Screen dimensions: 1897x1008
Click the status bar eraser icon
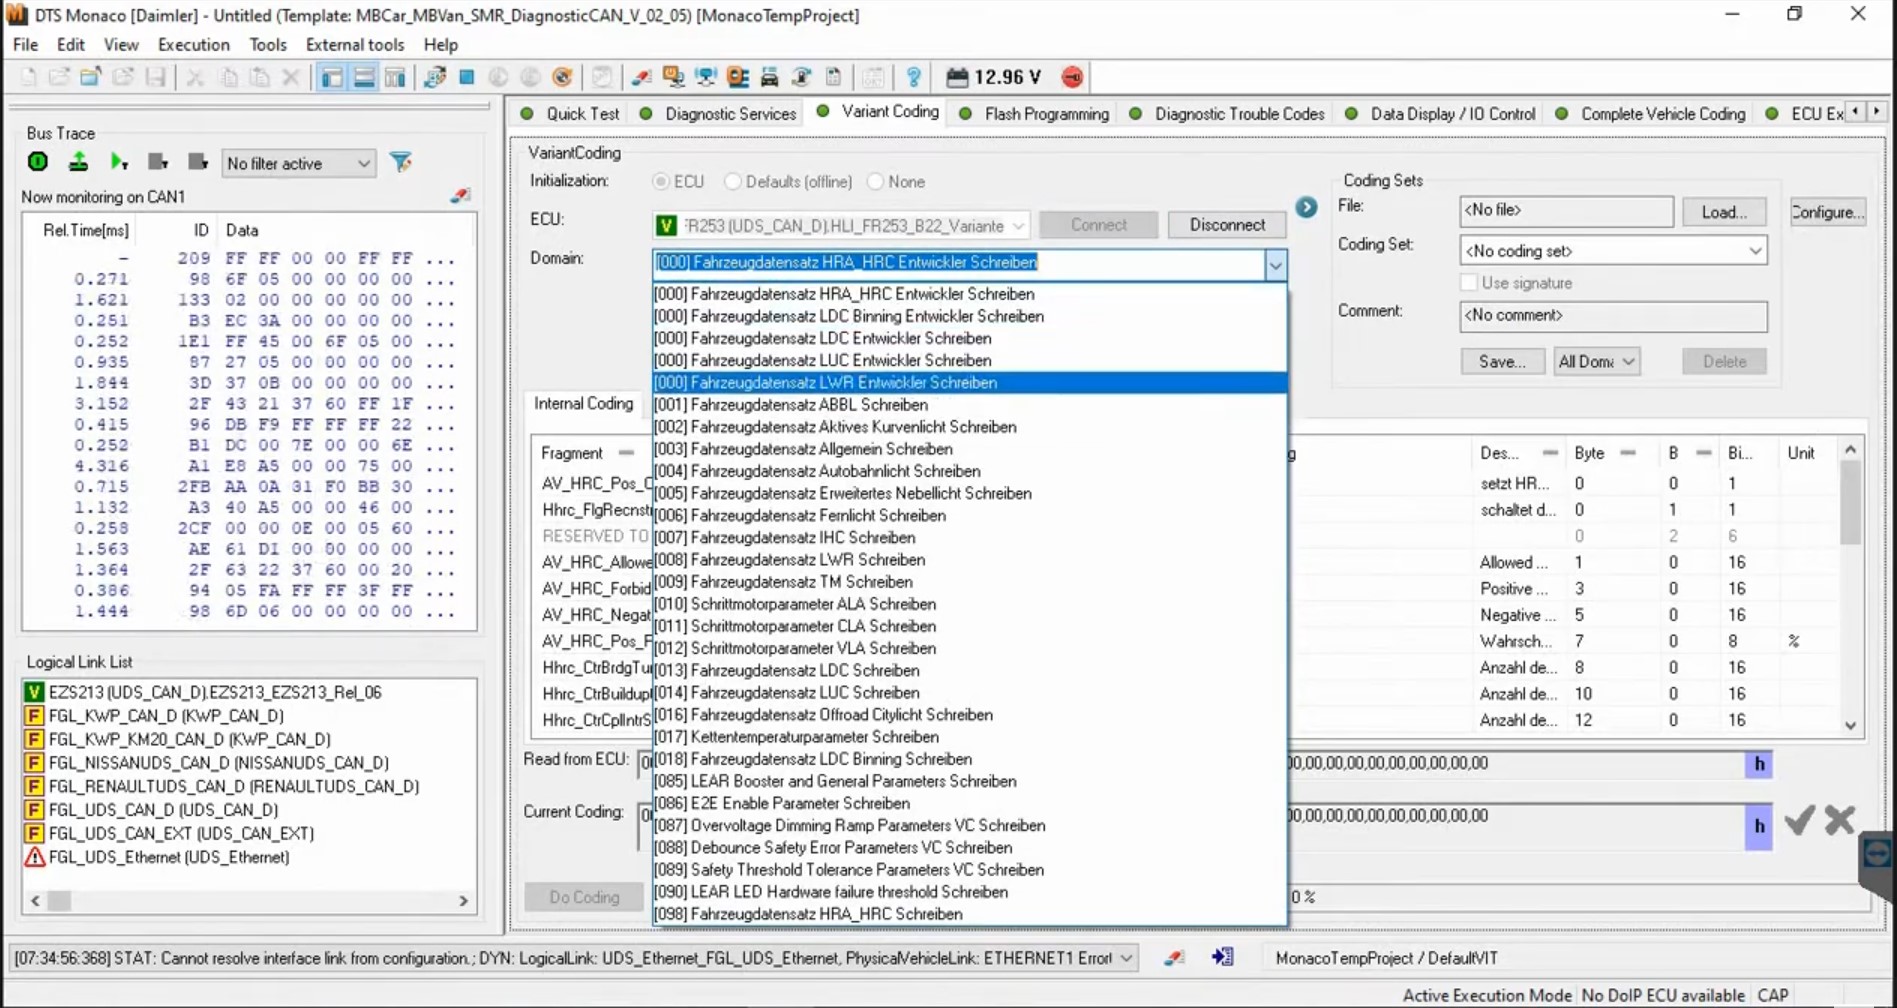[x=1174, y=958]
